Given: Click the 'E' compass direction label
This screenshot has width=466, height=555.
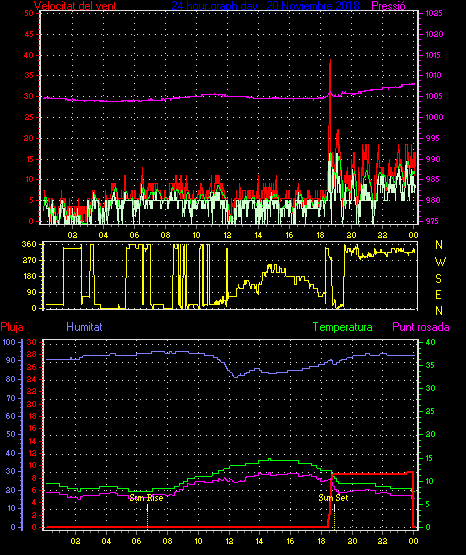Looking at the screenshot, I should tap(438, 294).
